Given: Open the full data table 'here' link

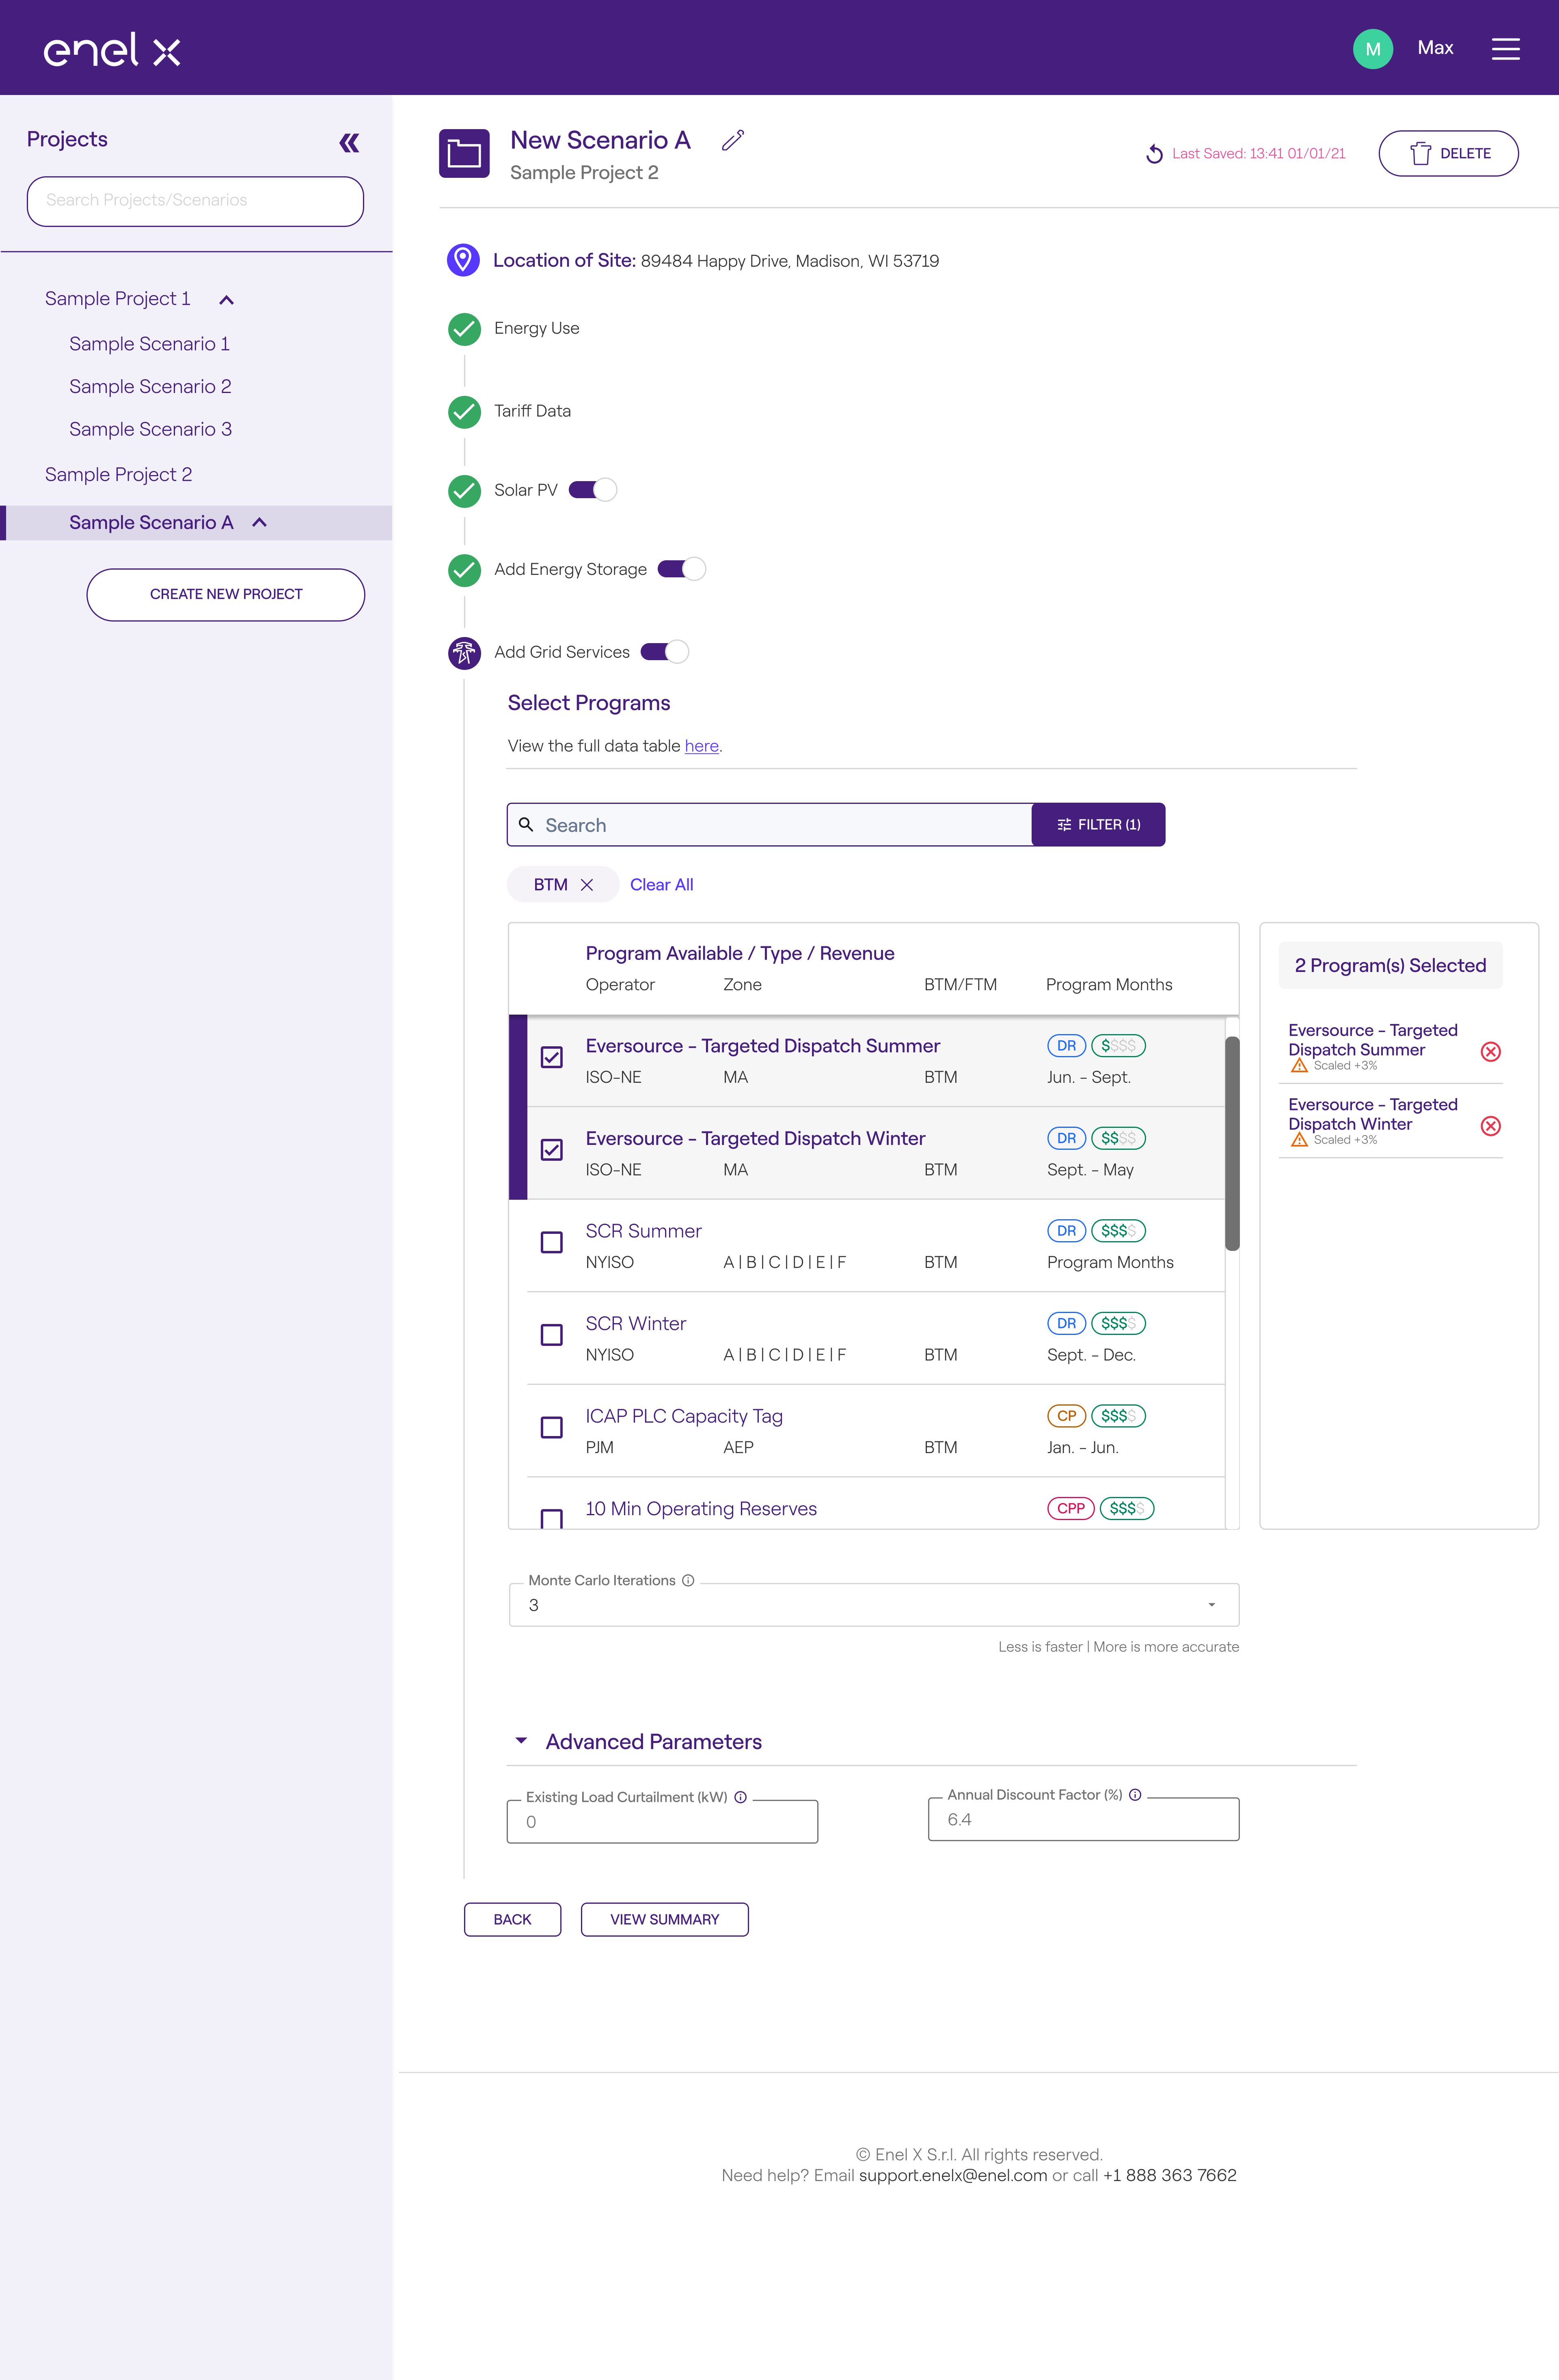Looking at the screenshot, I should click(x=701, y=746).
